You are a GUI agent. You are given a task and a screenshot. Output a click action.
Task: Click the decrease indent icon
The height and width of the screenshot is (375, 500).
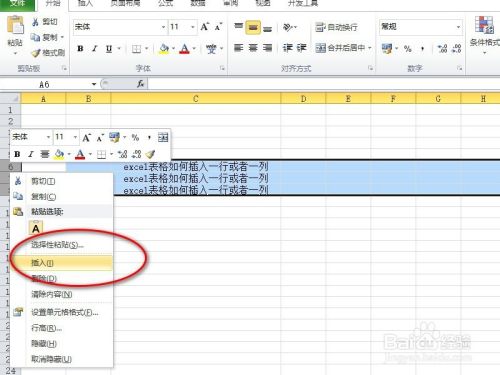coord(287,48)
